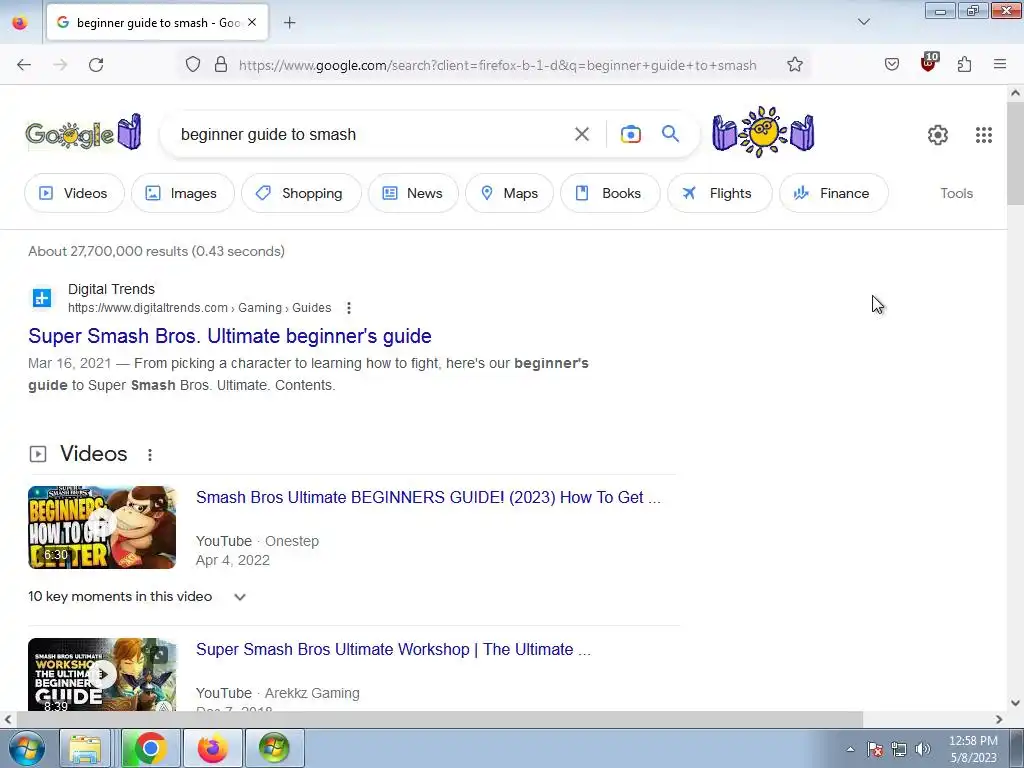This screenshot has height=768, width=1024.
Task: Click the Firefox address bar URL
Action: 498,65
